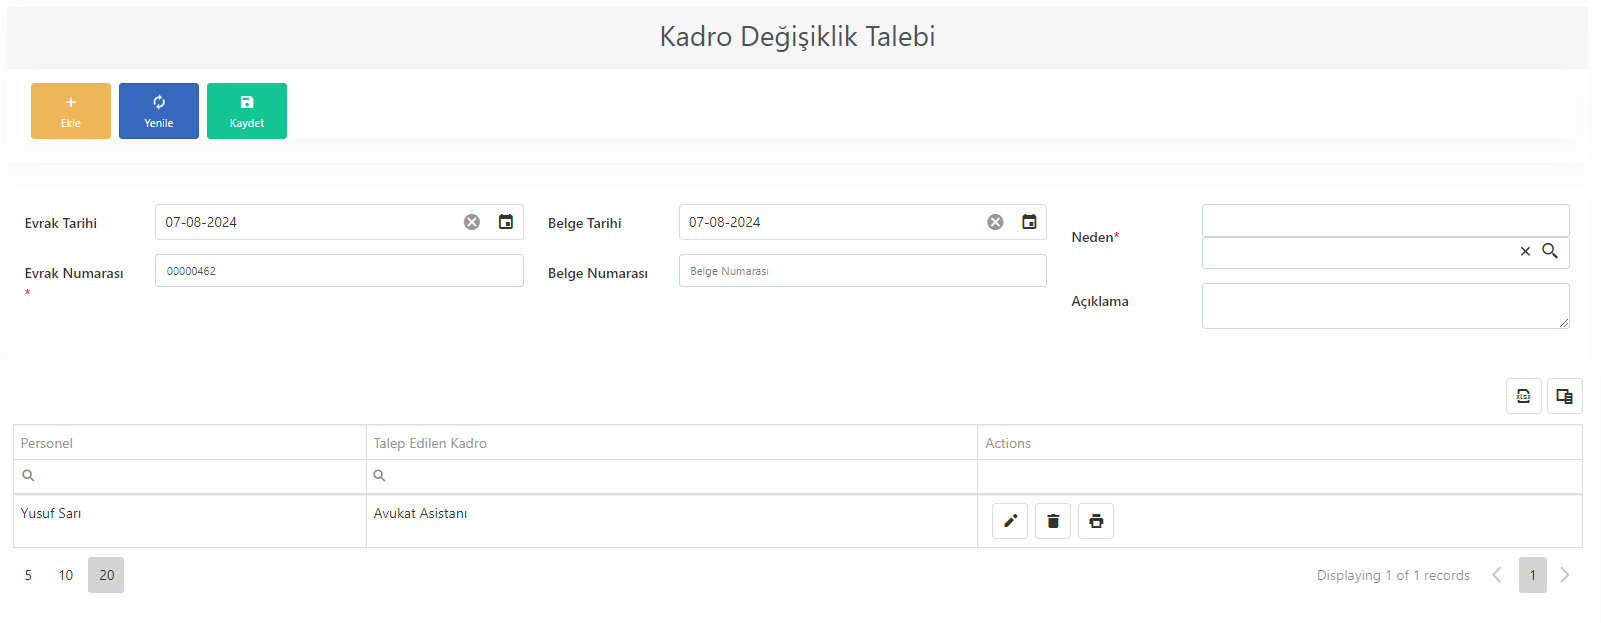
Task: Click the 'Displaying 1 of 1 records' text
Action: [x=1393, y=575]
